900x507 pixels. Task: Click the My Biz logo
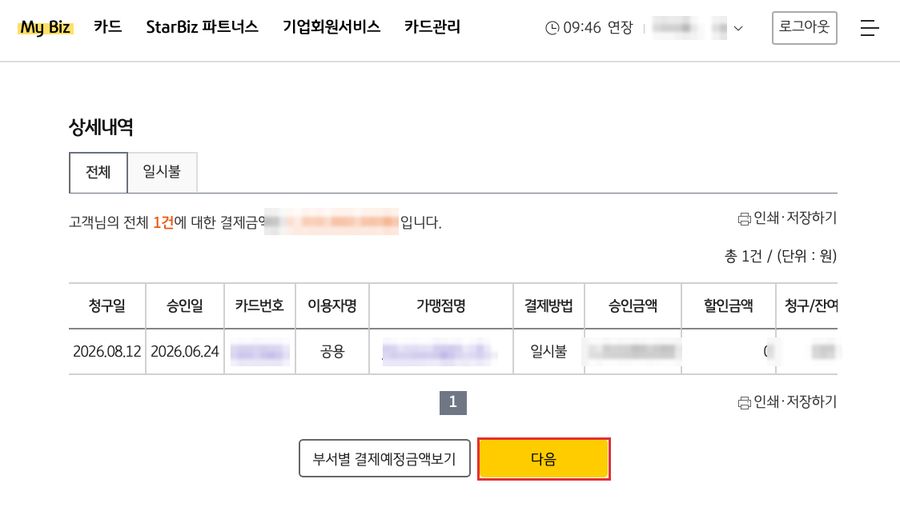pos(45,27)
